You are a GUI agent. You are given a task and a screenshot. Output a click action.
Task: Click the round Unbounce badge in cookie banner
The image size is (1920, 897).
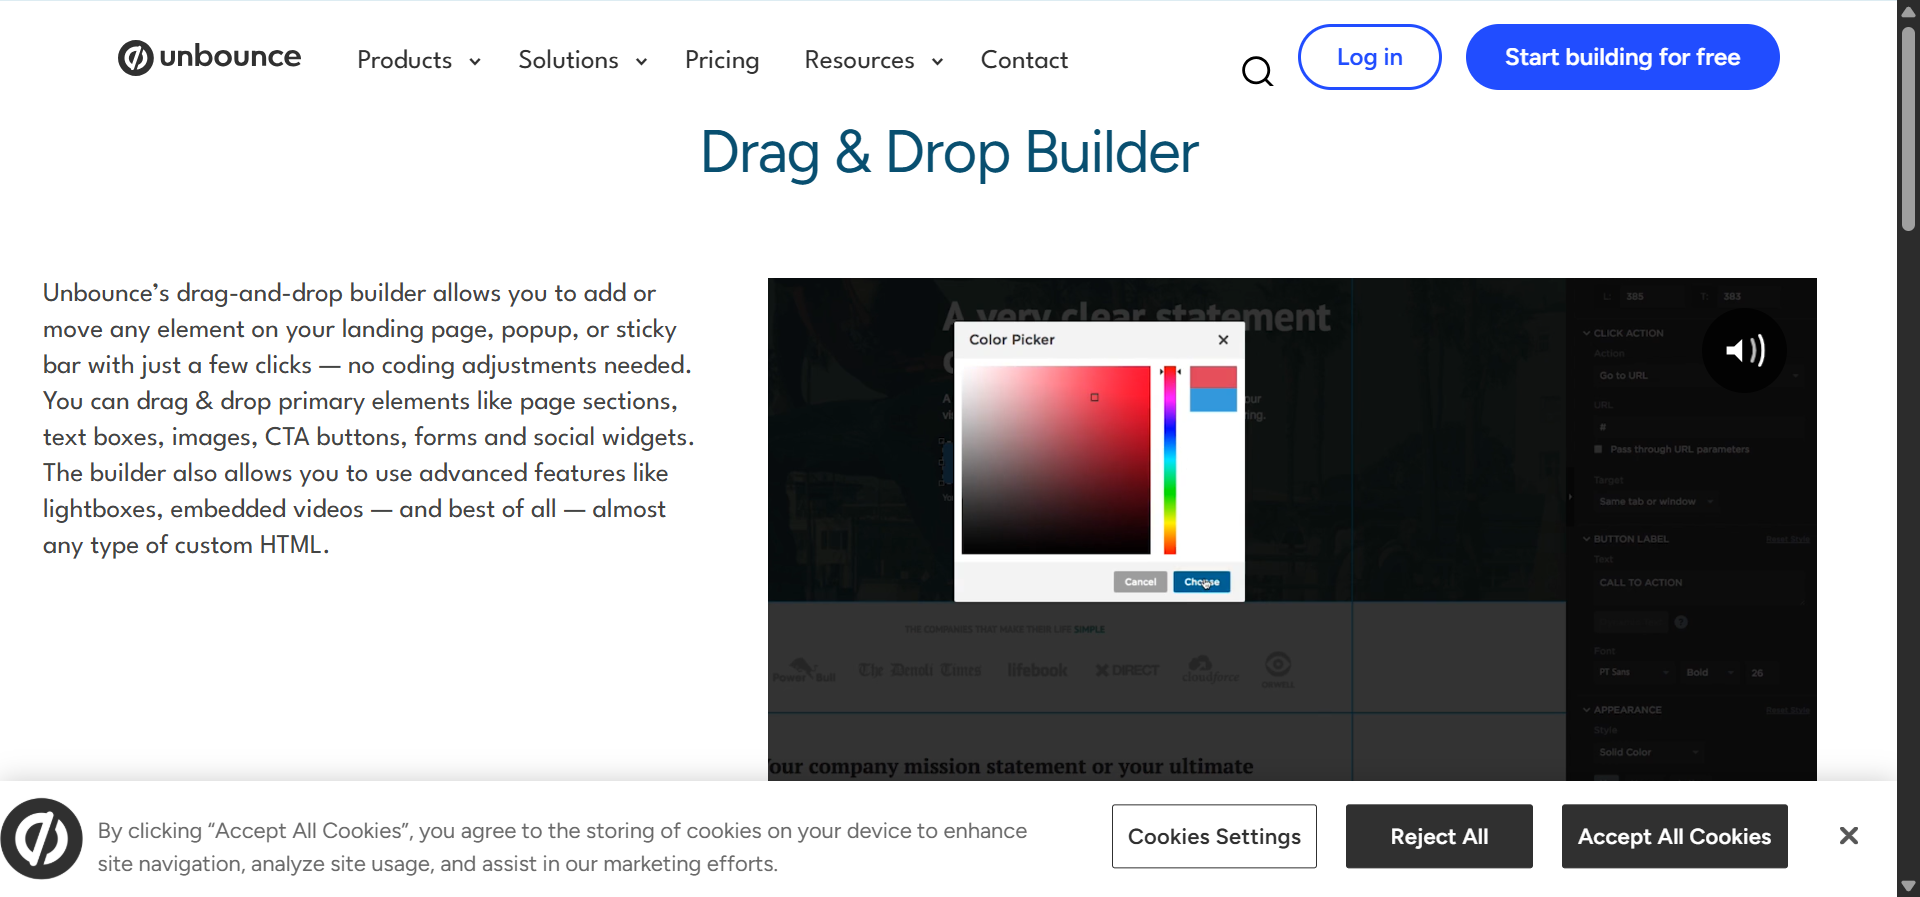click(x=41, y=838)
